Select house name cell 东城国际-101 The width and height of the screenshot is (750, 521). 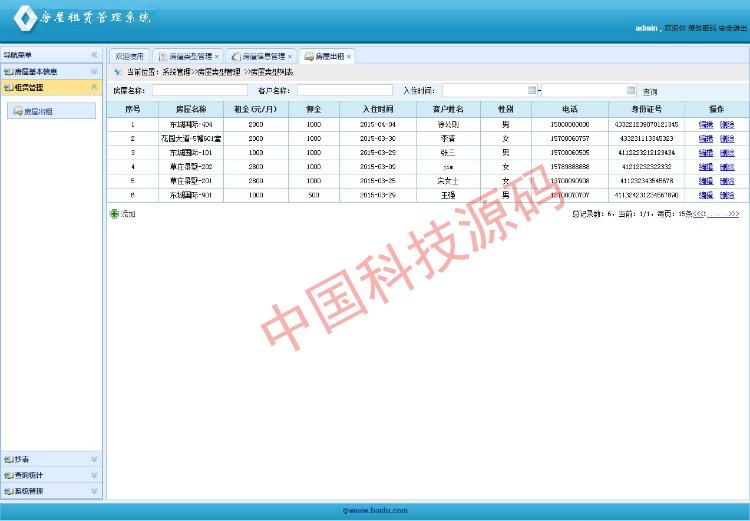191,153
